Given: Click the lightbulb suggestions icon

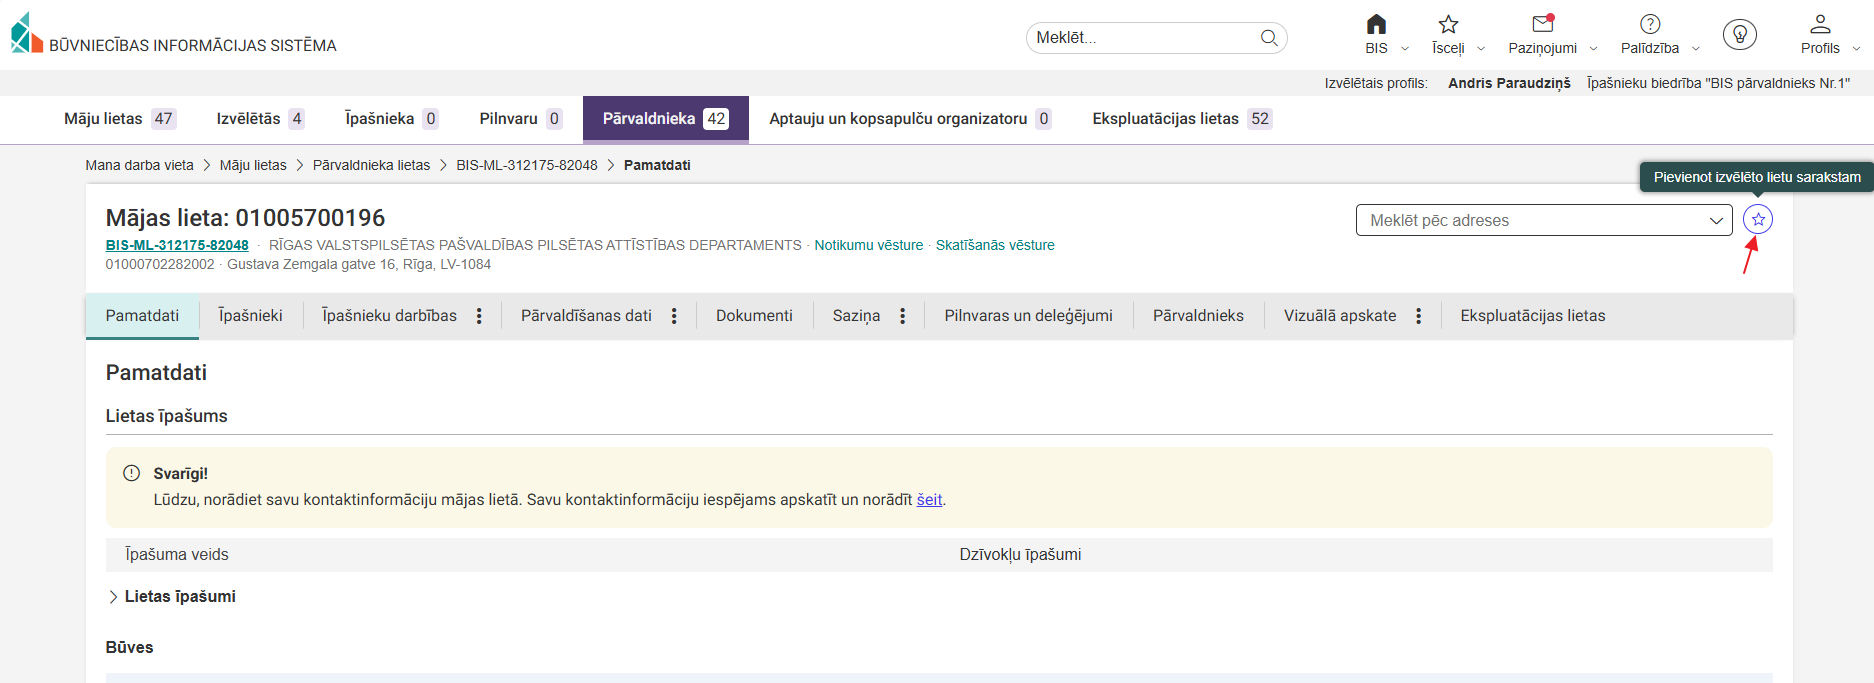Looking at the screenshot, I should point(1740,35).
